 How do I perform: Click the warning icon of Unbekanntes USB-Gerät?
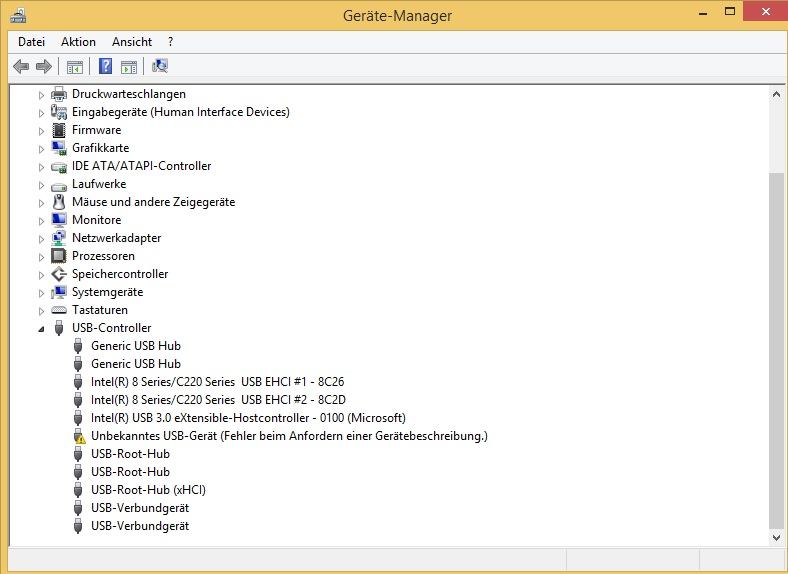pos(79,436)
